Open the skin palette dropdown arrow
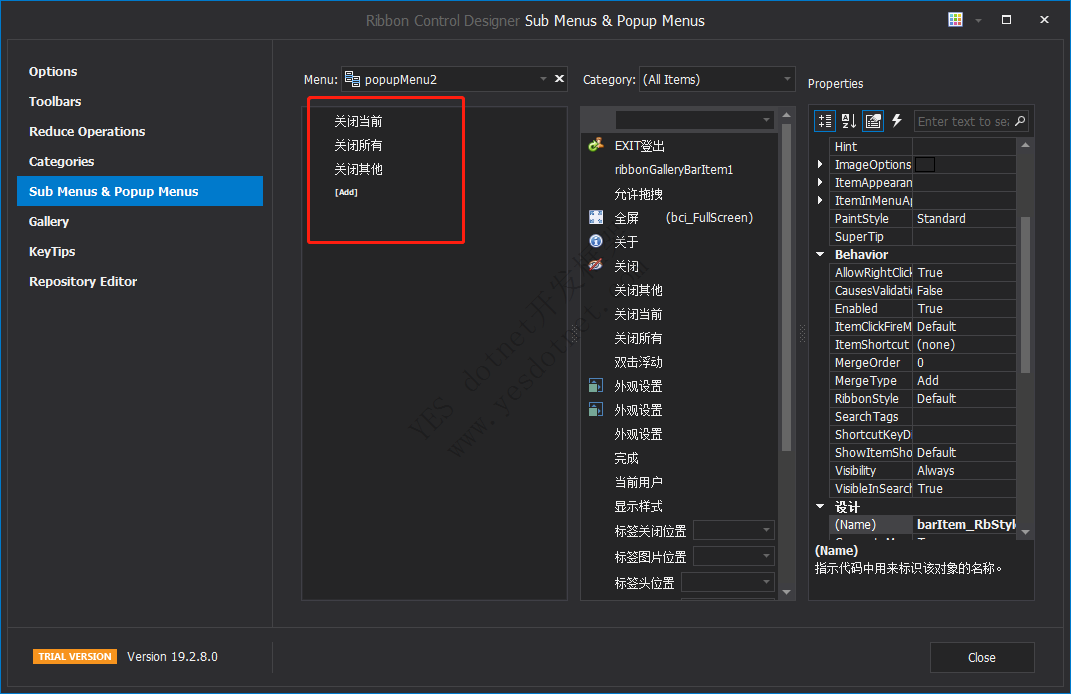The image size is (1071, 694). (978, 20)
